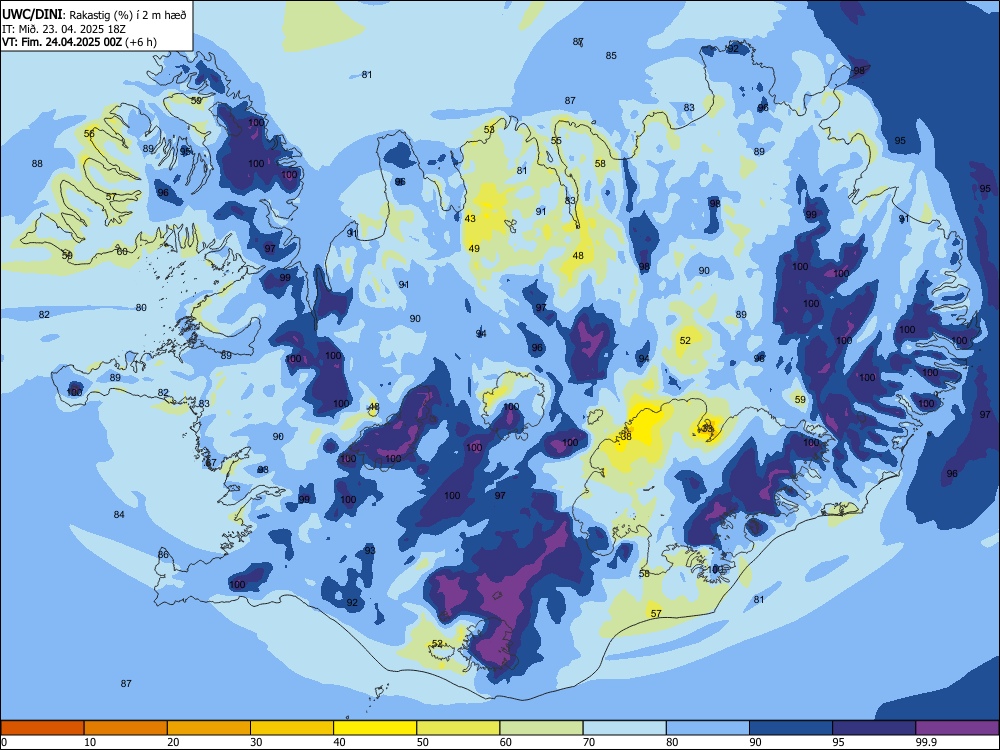Click the '55' humidity value on the map
Image resolution: width=1000 pixels, height=750 pixels.
tap(556, 140)
